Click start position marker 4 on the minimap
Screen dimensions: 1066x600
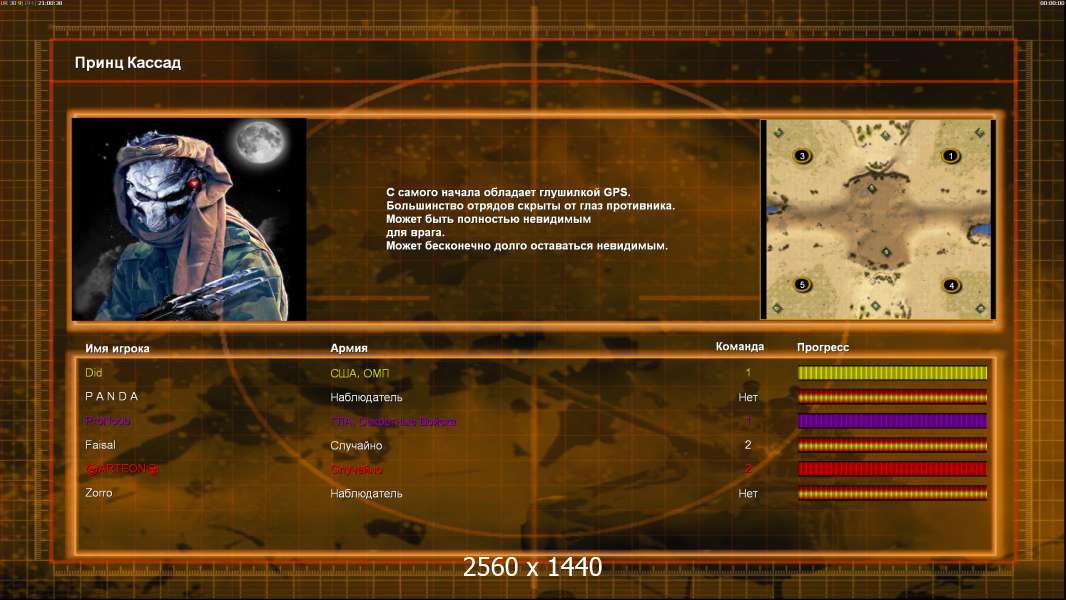click(951, 285)
